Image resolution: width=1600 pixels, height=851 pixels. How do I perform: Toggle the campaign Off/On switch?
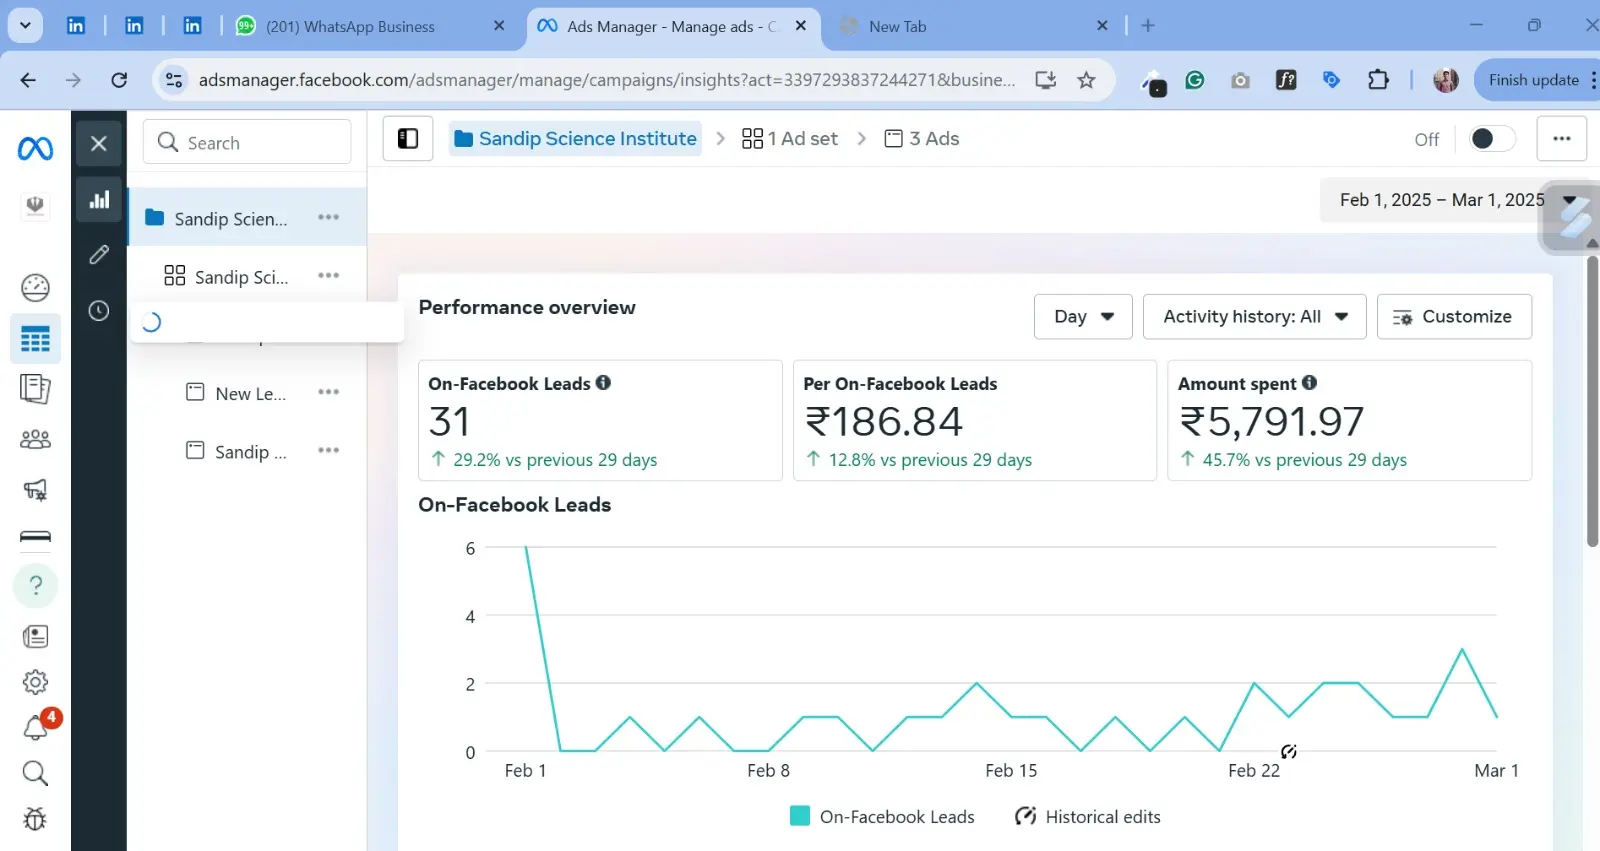1490,139
